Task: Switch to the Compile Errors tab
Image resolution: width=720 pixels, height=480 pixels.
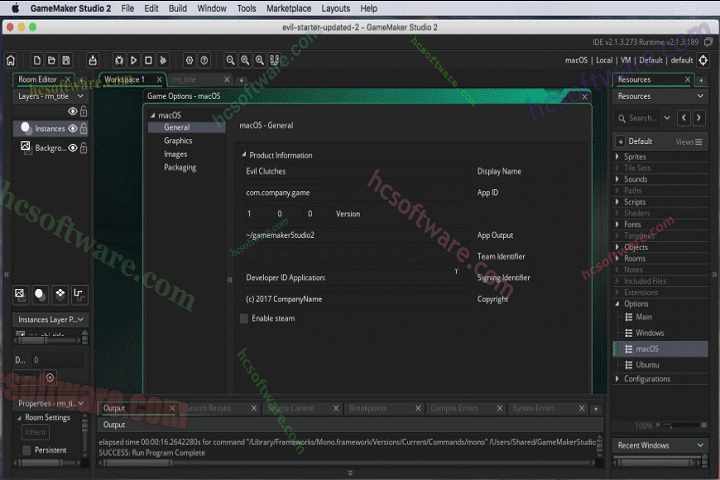Action: pyautogui.click(x=454, y=408)
